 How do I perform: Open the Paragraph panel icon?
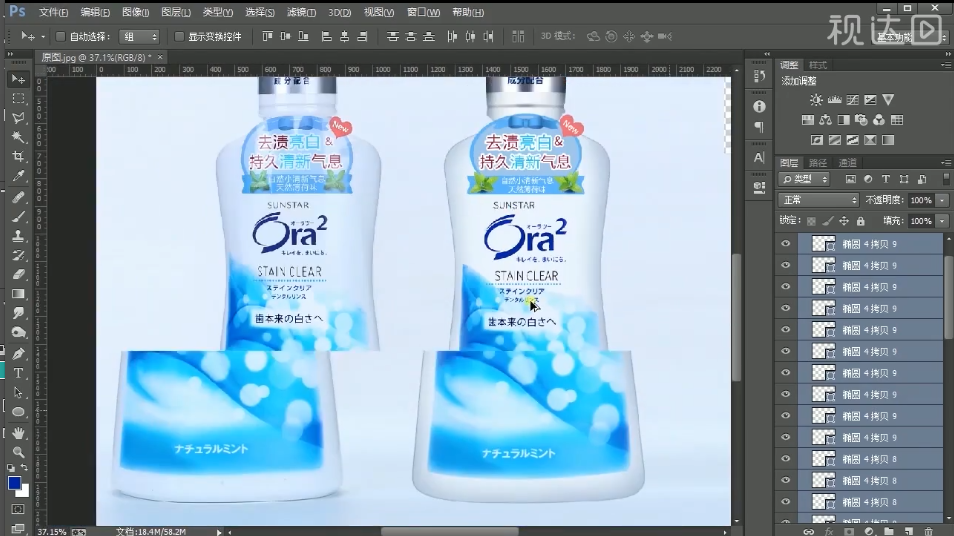point(759,127)
